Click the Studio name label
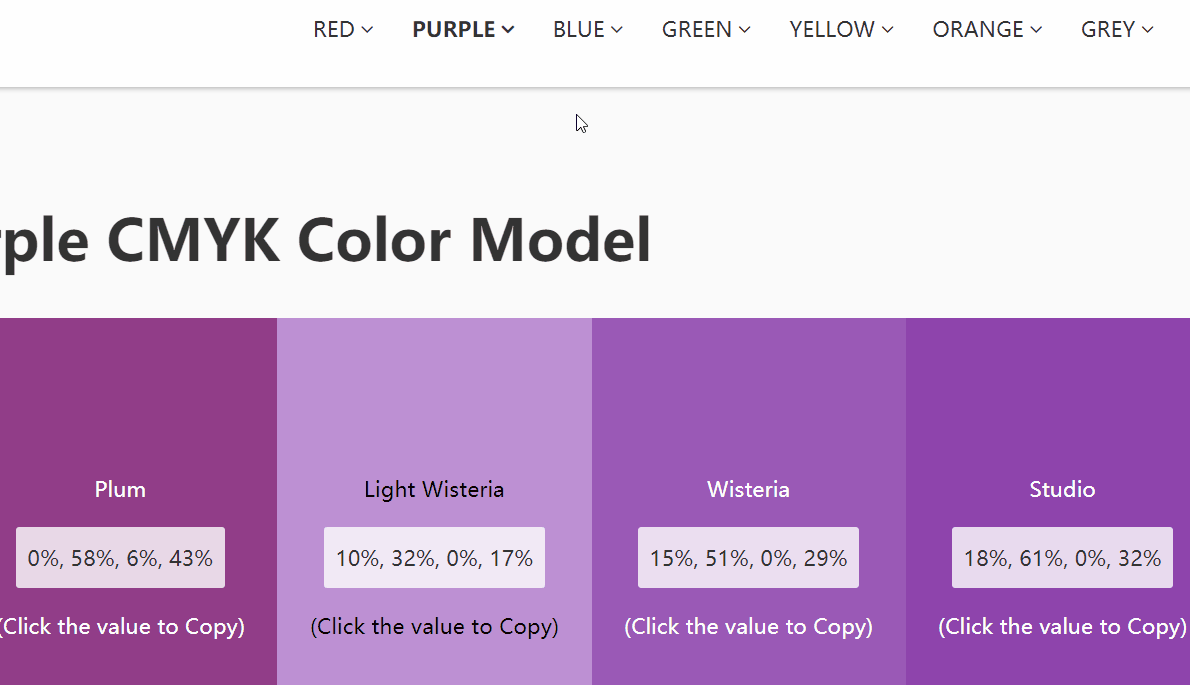This screenshot has height=685, width=1190. click(1062, 489)
